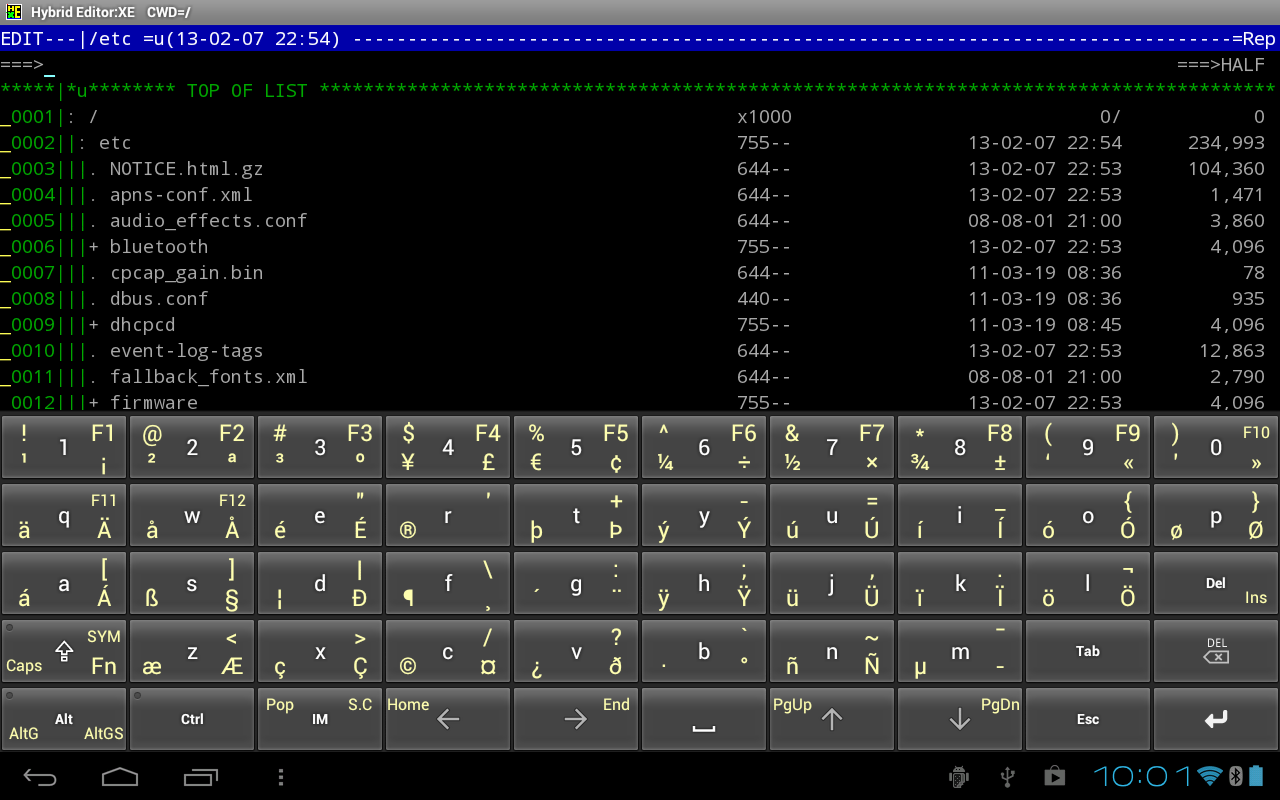Select the event-log-tags file row
This screenshot has width=1280, height=800.
[x=640, y=351]
